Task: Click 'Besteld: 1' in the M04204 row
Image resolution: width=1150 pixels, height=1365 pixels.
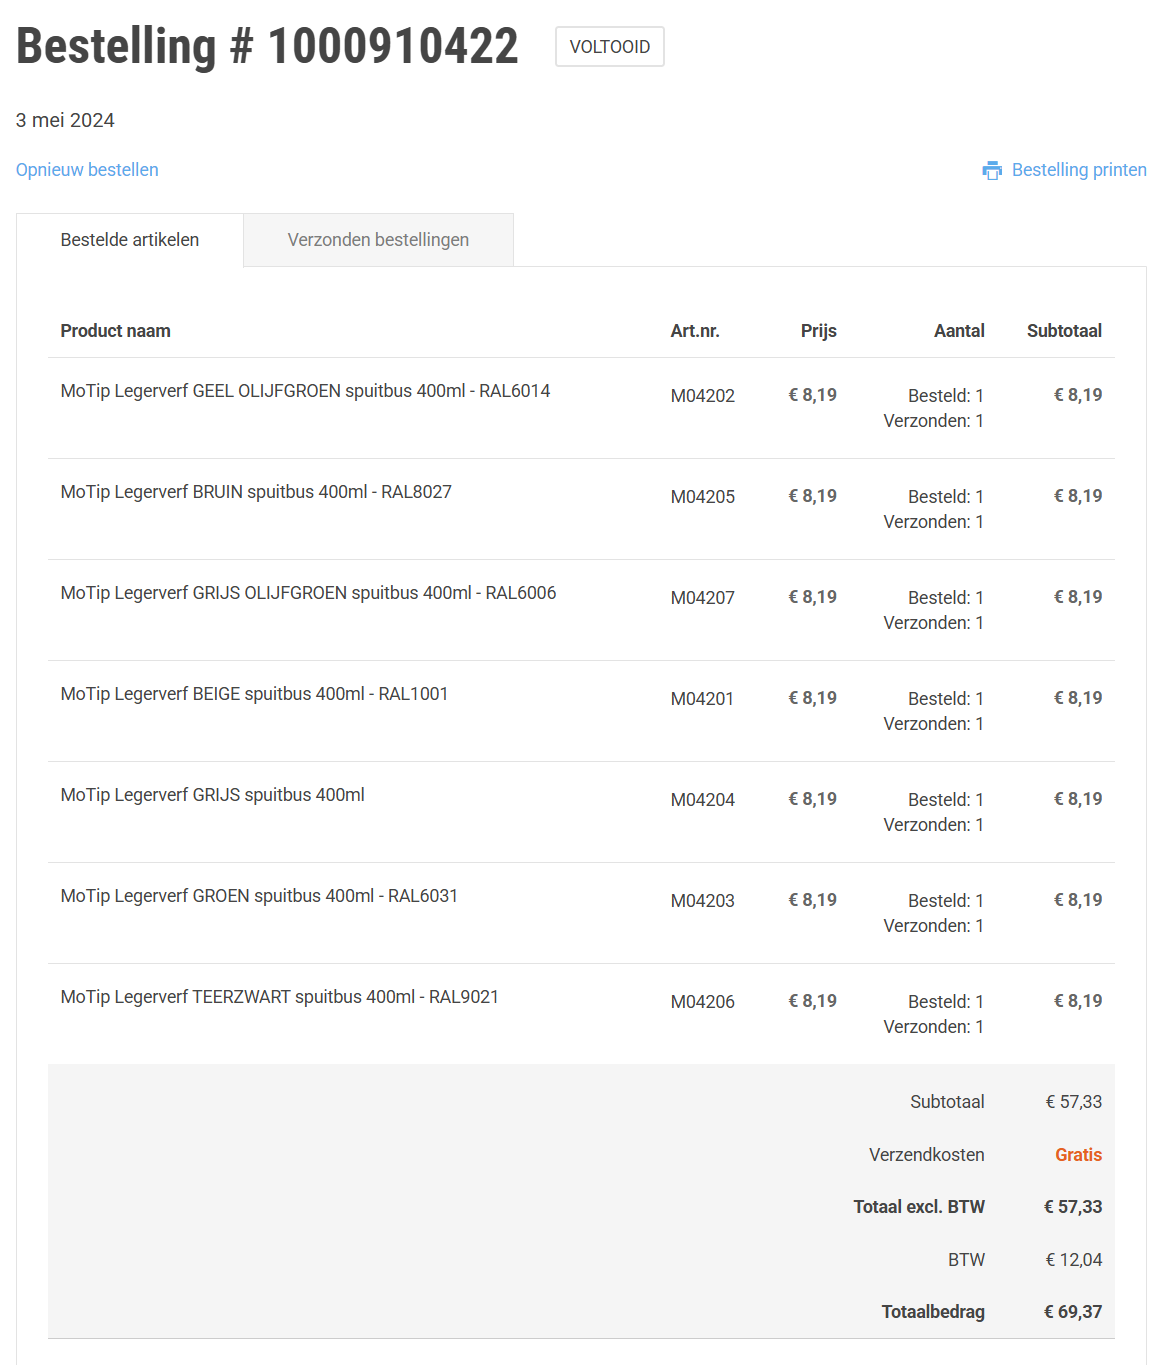Action: coord(946,800)
